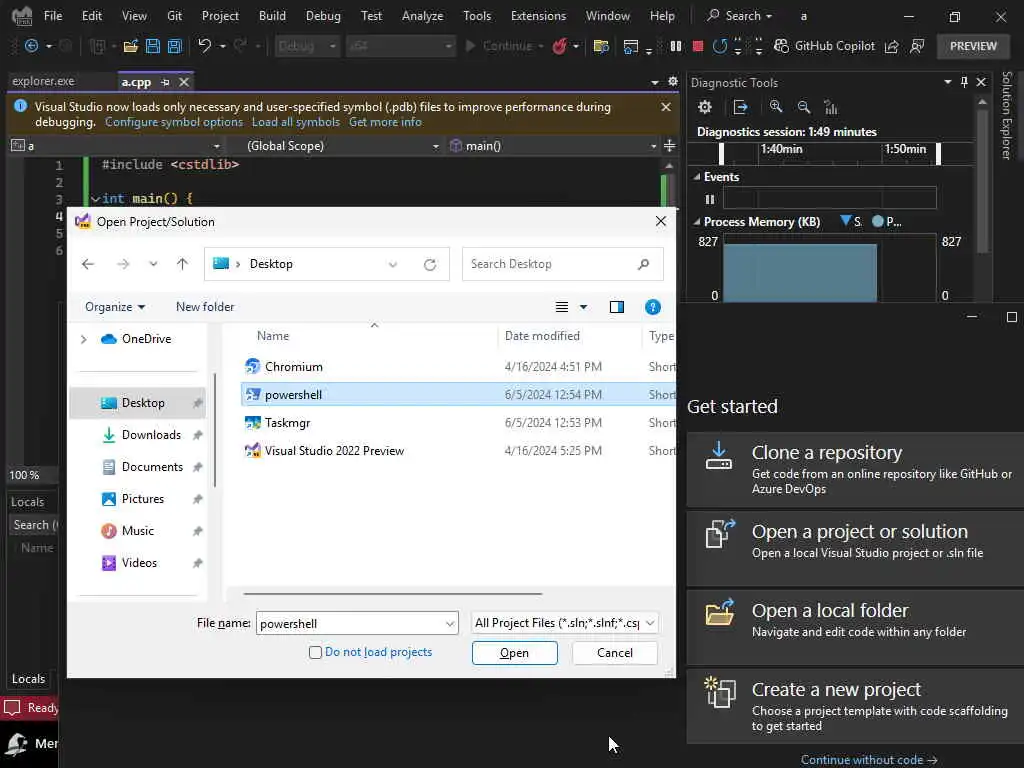This screenshot has height=768, width=1024.
Task: Select the Taskmgr shortcut in file list
Action: point(458,423)
